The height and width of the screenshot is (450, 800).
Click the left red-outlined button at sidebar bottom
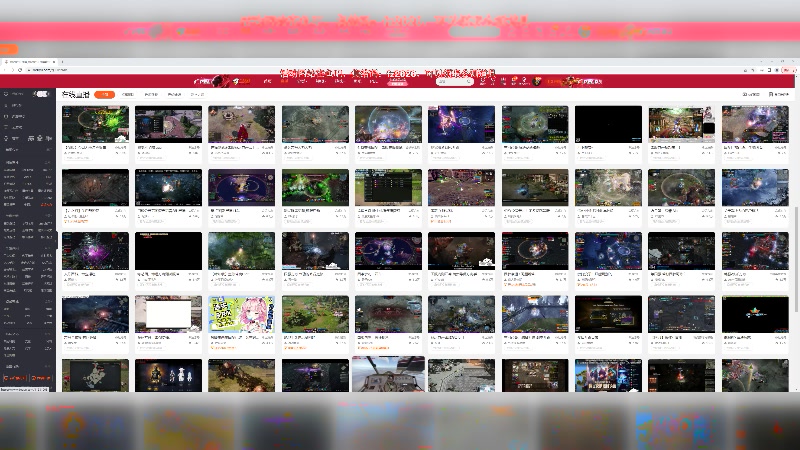[15, 378]
